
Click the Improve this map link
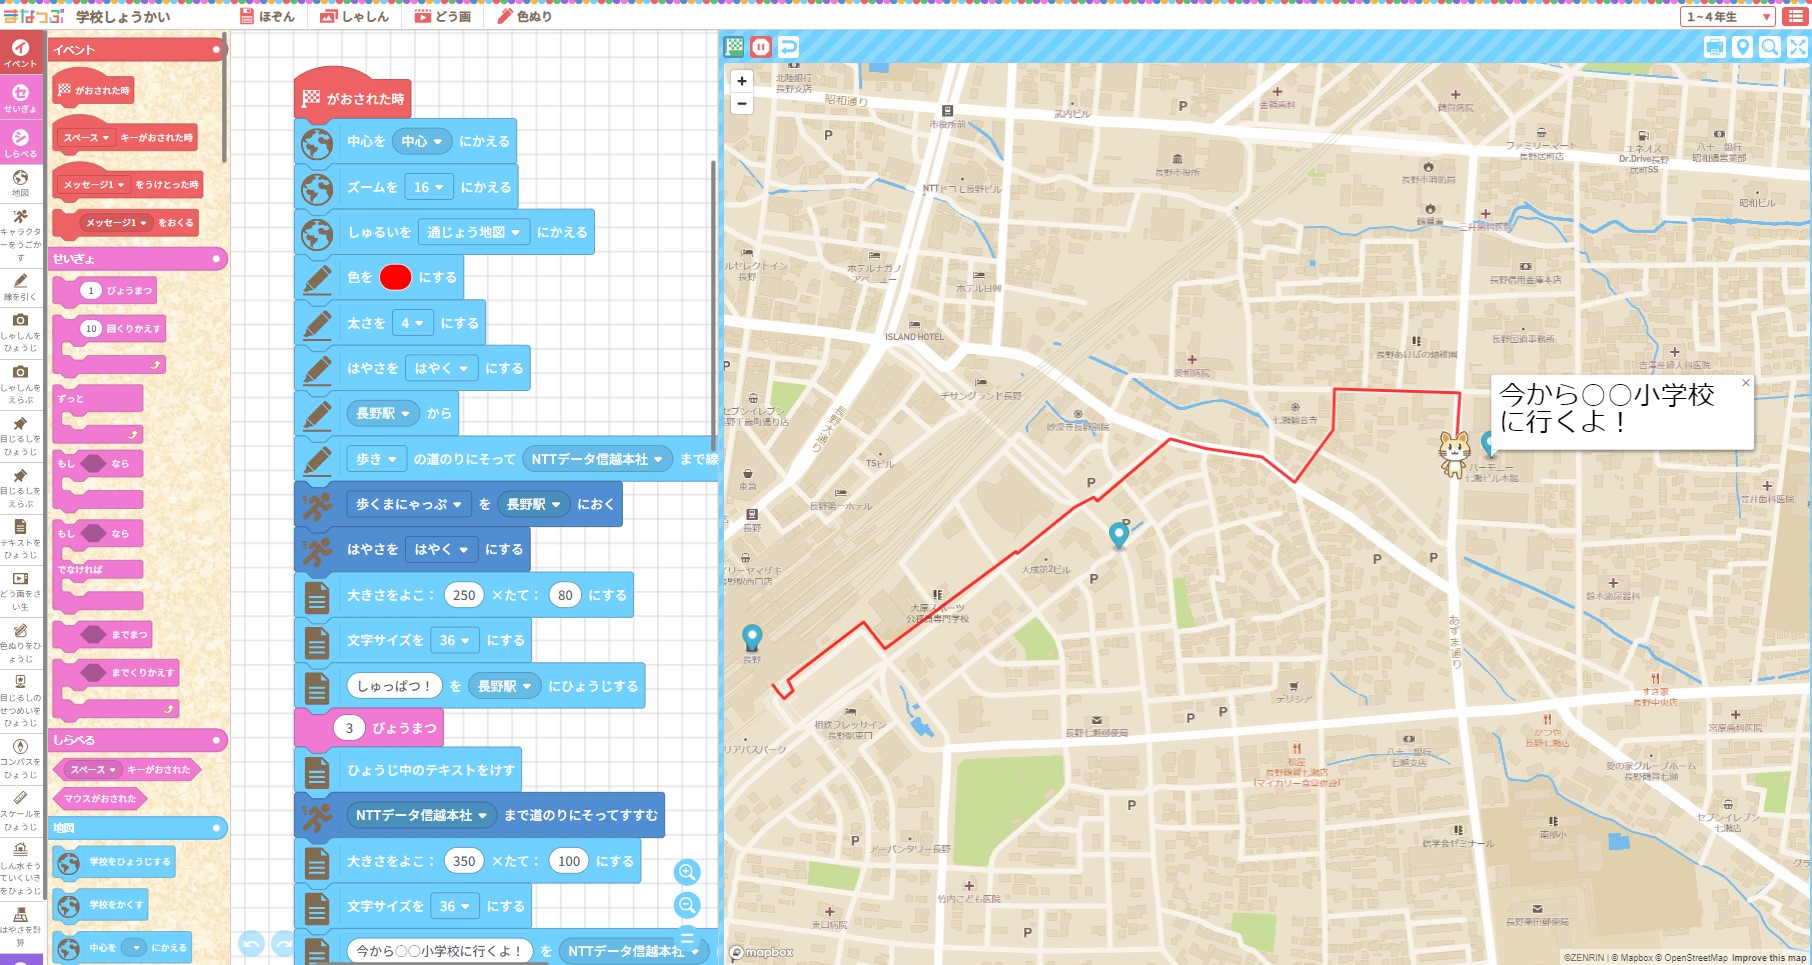click(1769, 957)
